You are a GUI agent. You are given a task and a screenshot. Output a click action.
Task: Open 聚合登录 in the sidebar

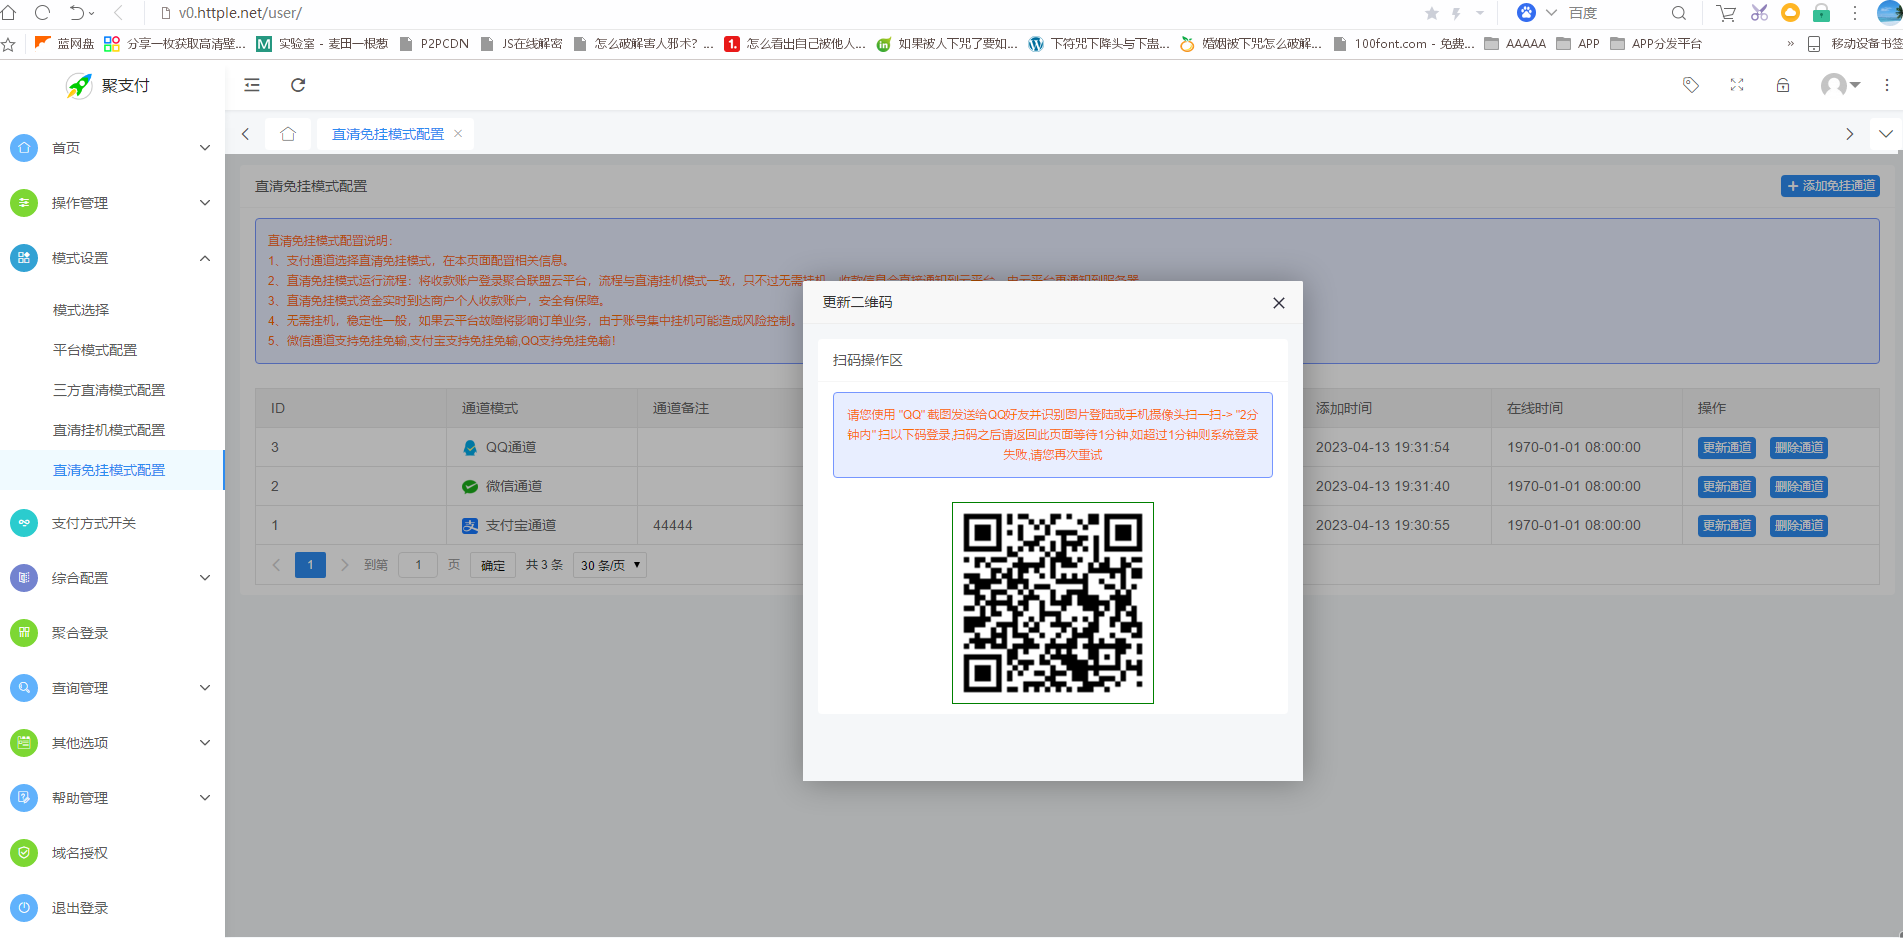(x=112, y=633)
